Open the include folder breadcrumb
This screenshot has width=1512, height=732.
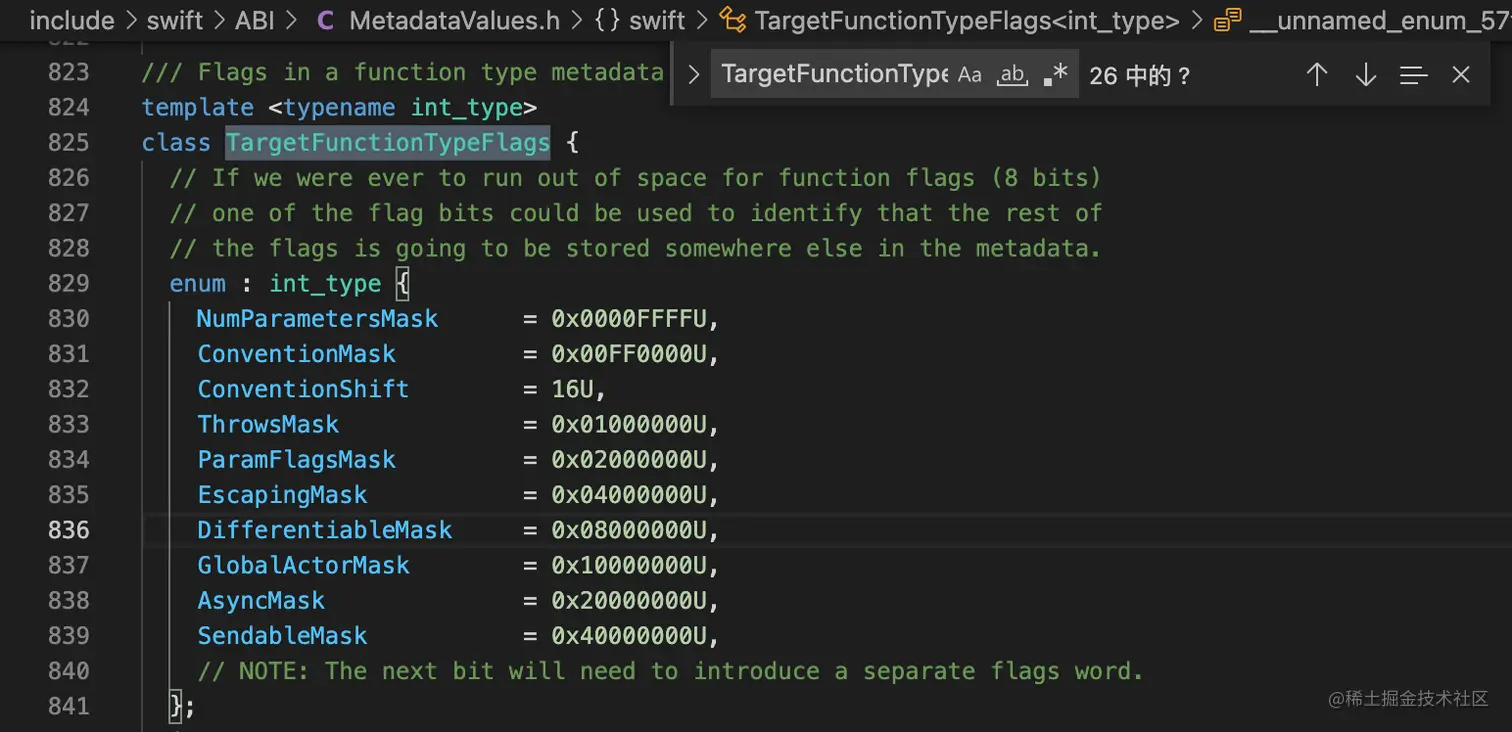tap(73, 20)
